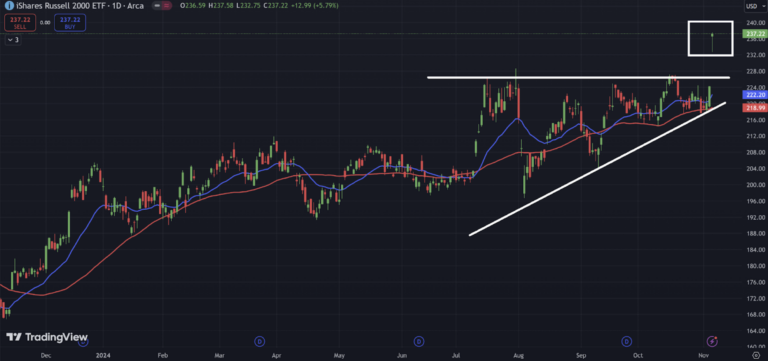
Task: Click the Oct label on time axis
Action: [x=638, y=355]
